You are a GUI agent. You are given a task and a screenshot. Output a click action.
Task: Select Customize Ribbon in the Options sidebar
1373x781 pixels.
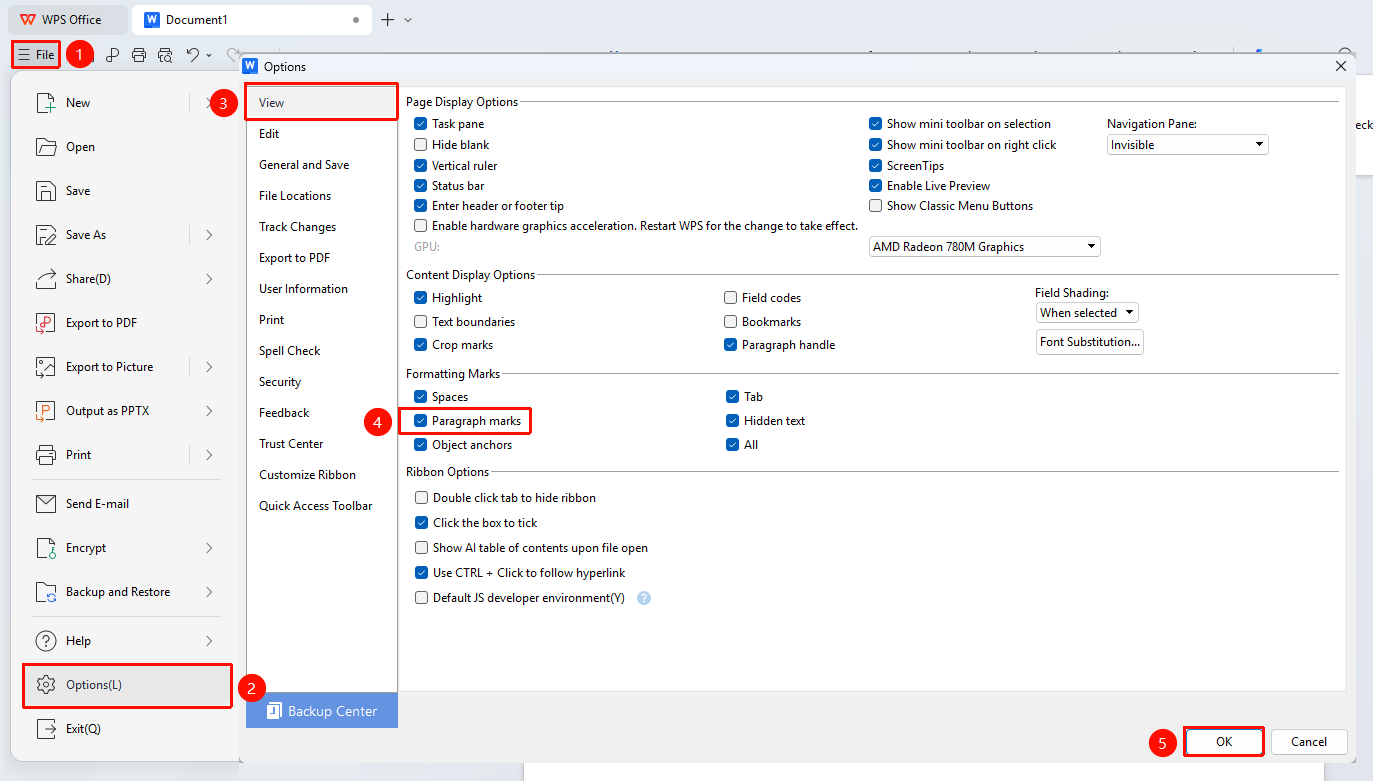322,475
